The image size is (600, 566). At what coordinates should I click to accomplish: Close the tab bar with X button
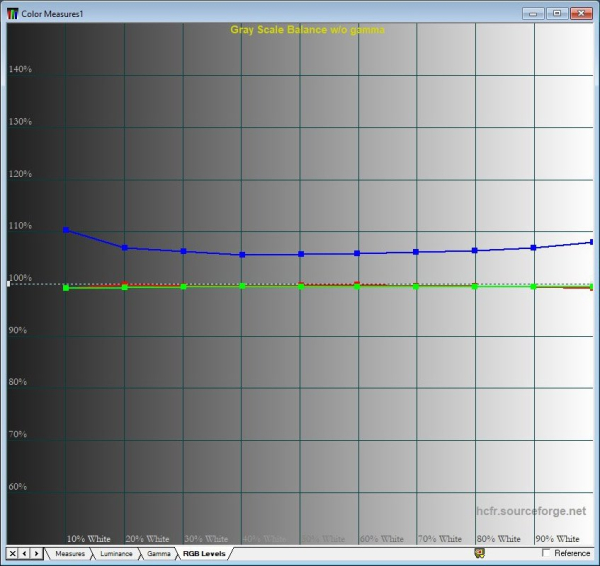(12, 553)
